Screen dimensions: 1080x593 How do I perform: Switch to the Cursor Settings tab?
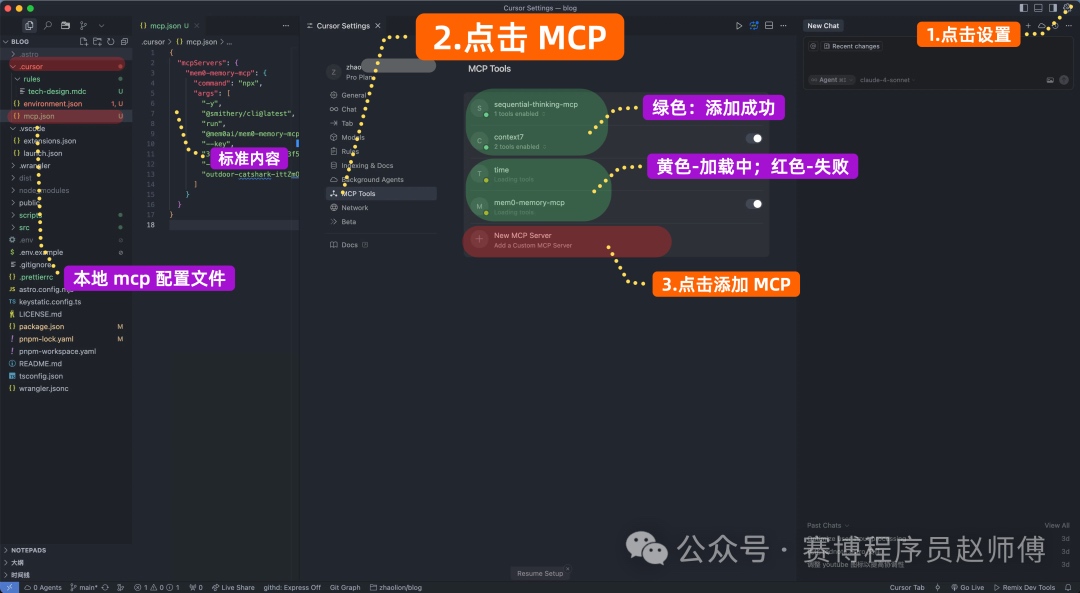[343, 25]
